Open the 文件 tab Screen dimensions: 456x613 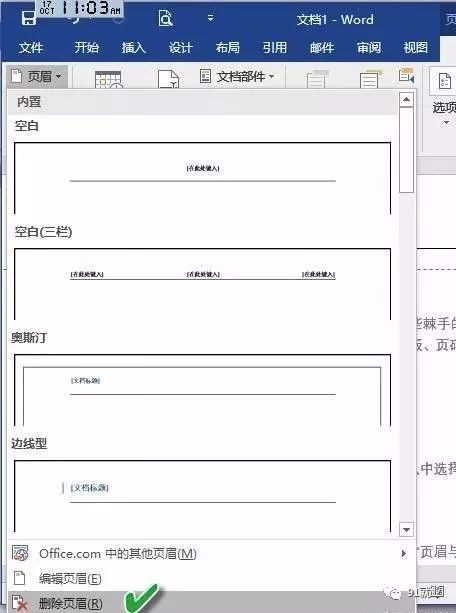tap(31, 48)
